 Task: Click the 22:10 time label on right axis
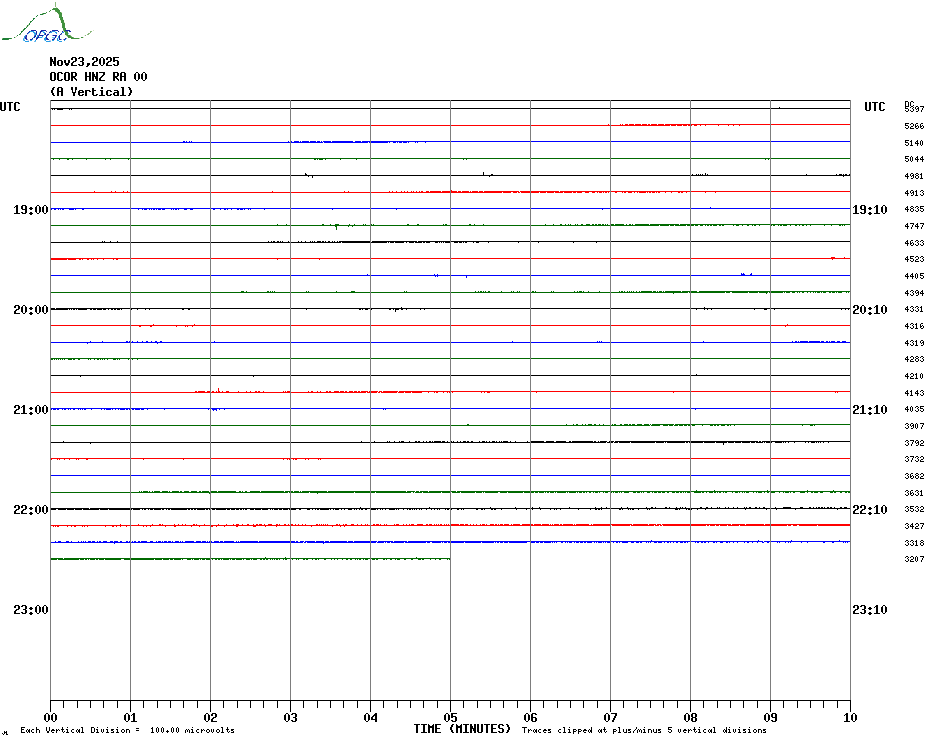(x=868, y=510)
